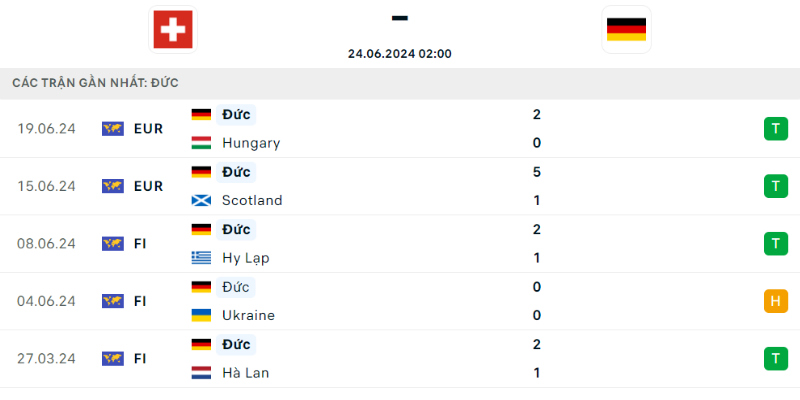Click the Scotland flag icon

coord(201,201)
